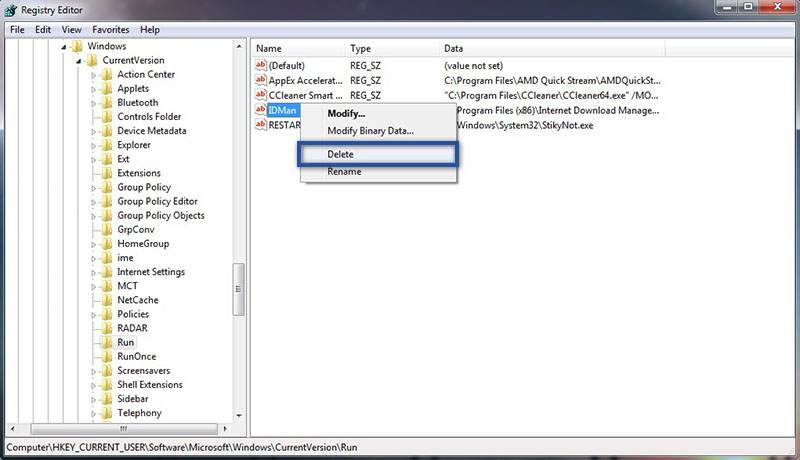Viewport: 800px width, 460px height.
Task: Sort values by the Type column header
Action: tap(392, 48)
